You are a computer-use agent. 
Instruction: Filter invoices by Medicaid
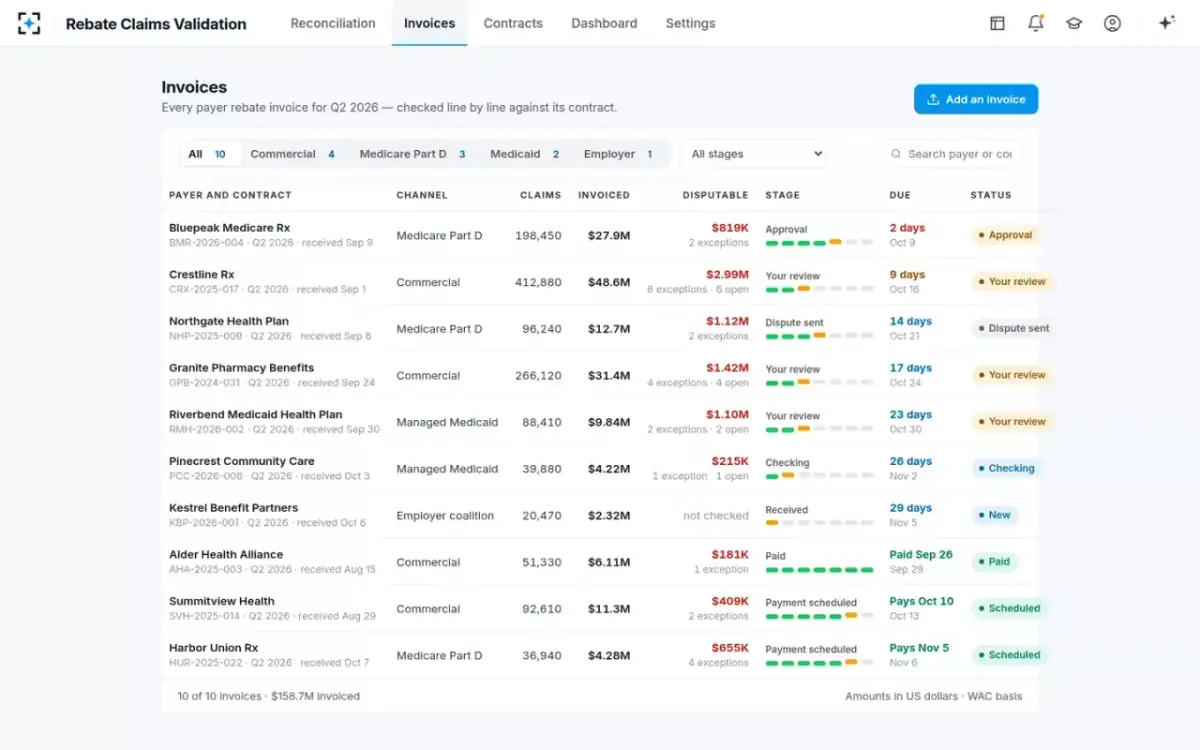coord(525,154)
